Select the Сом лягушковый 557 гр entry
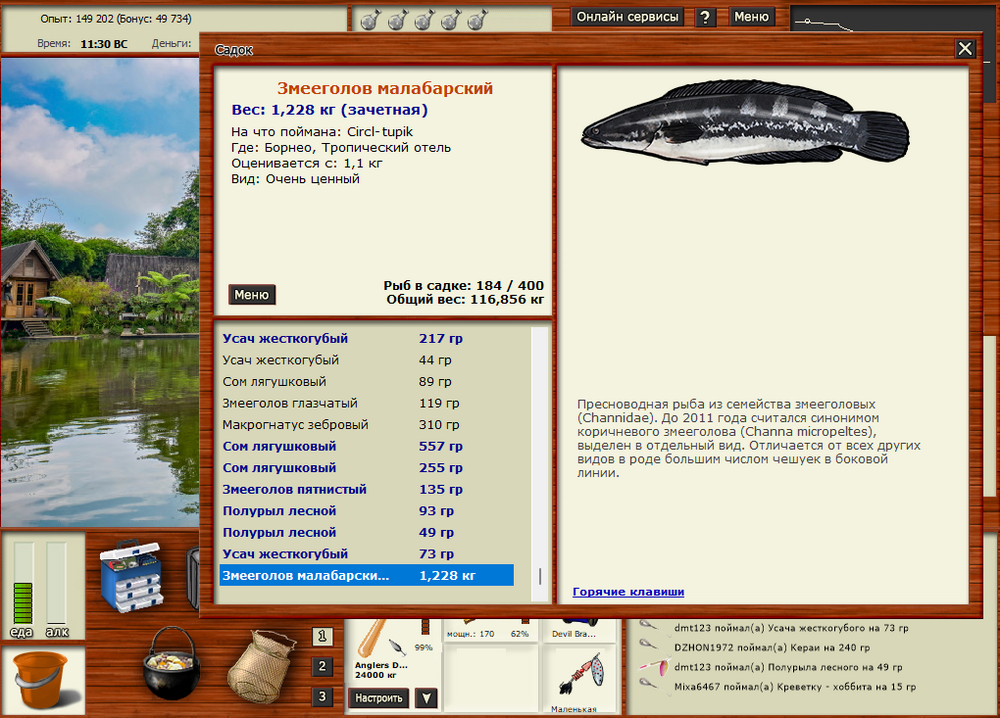Viewport: 1000px width, 718px height. [360, 446]
